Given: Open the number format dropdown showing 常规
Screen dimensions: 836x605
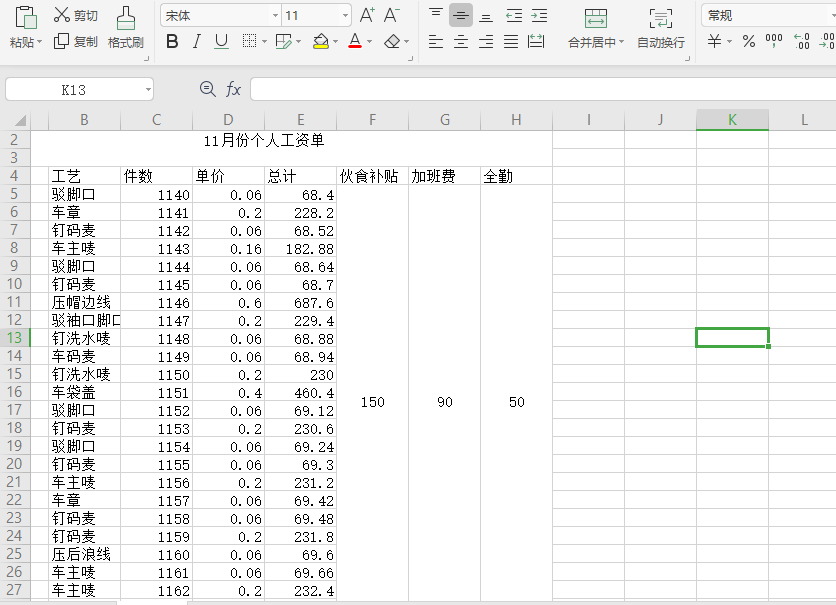Looking at the screenshot, I should 768,15.
